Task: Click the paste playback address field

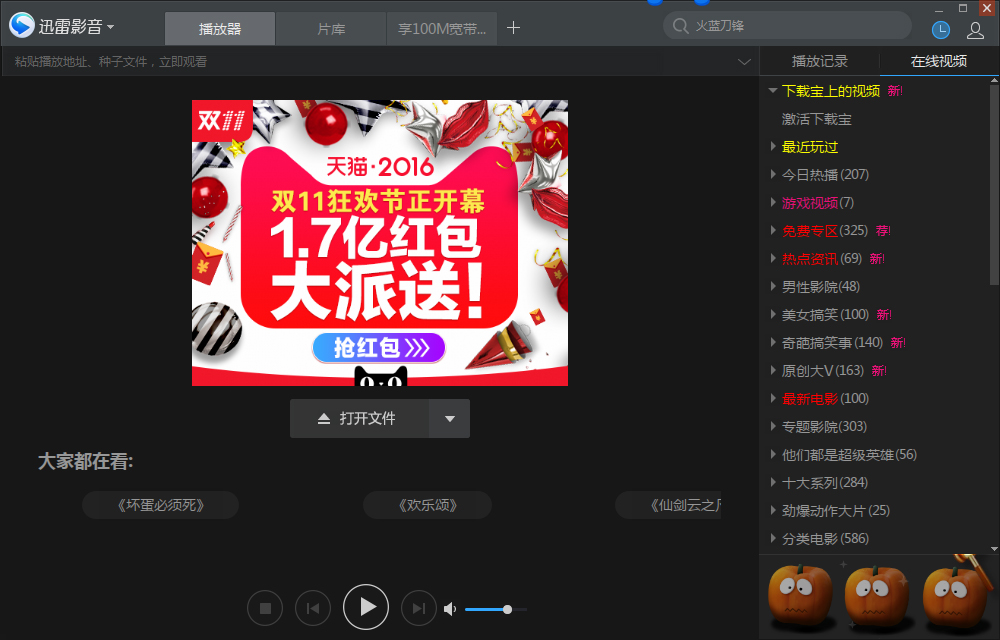Action: tap(370, 62)
